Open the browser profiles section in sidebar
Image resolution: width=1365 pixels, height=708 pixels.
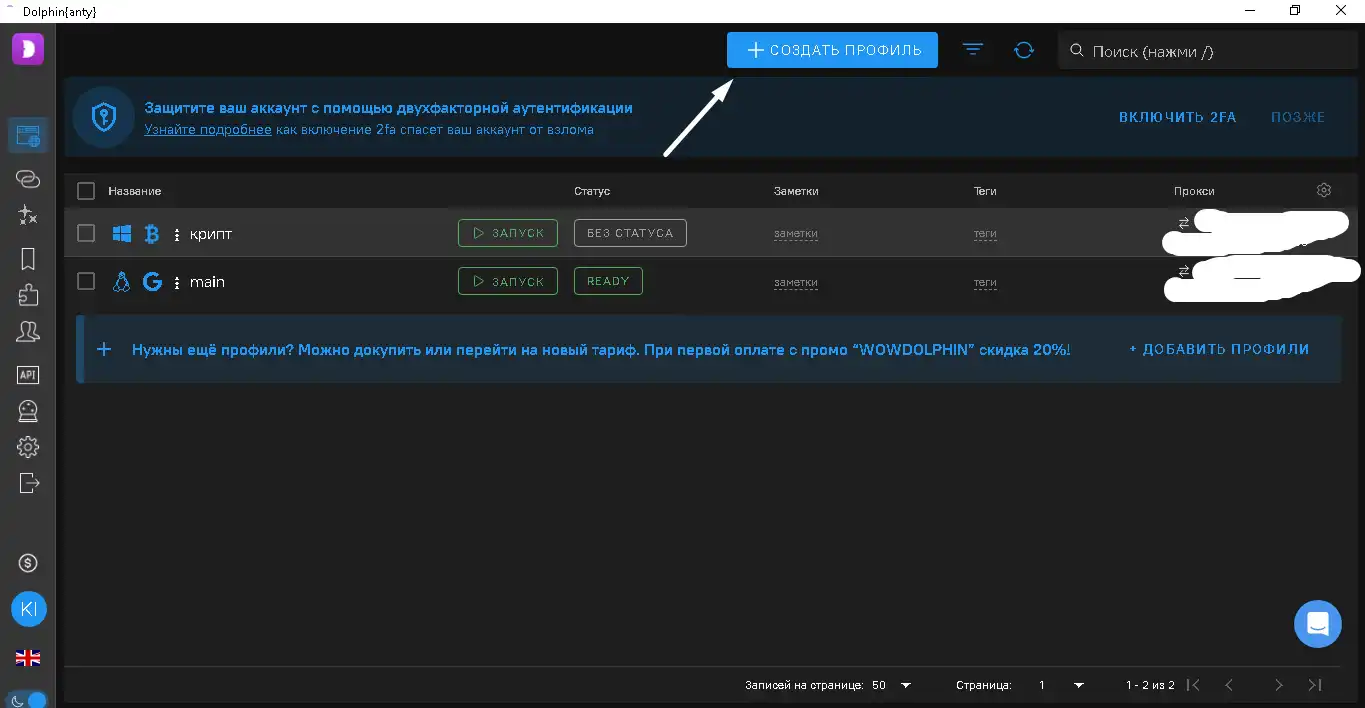pos(28,135)
